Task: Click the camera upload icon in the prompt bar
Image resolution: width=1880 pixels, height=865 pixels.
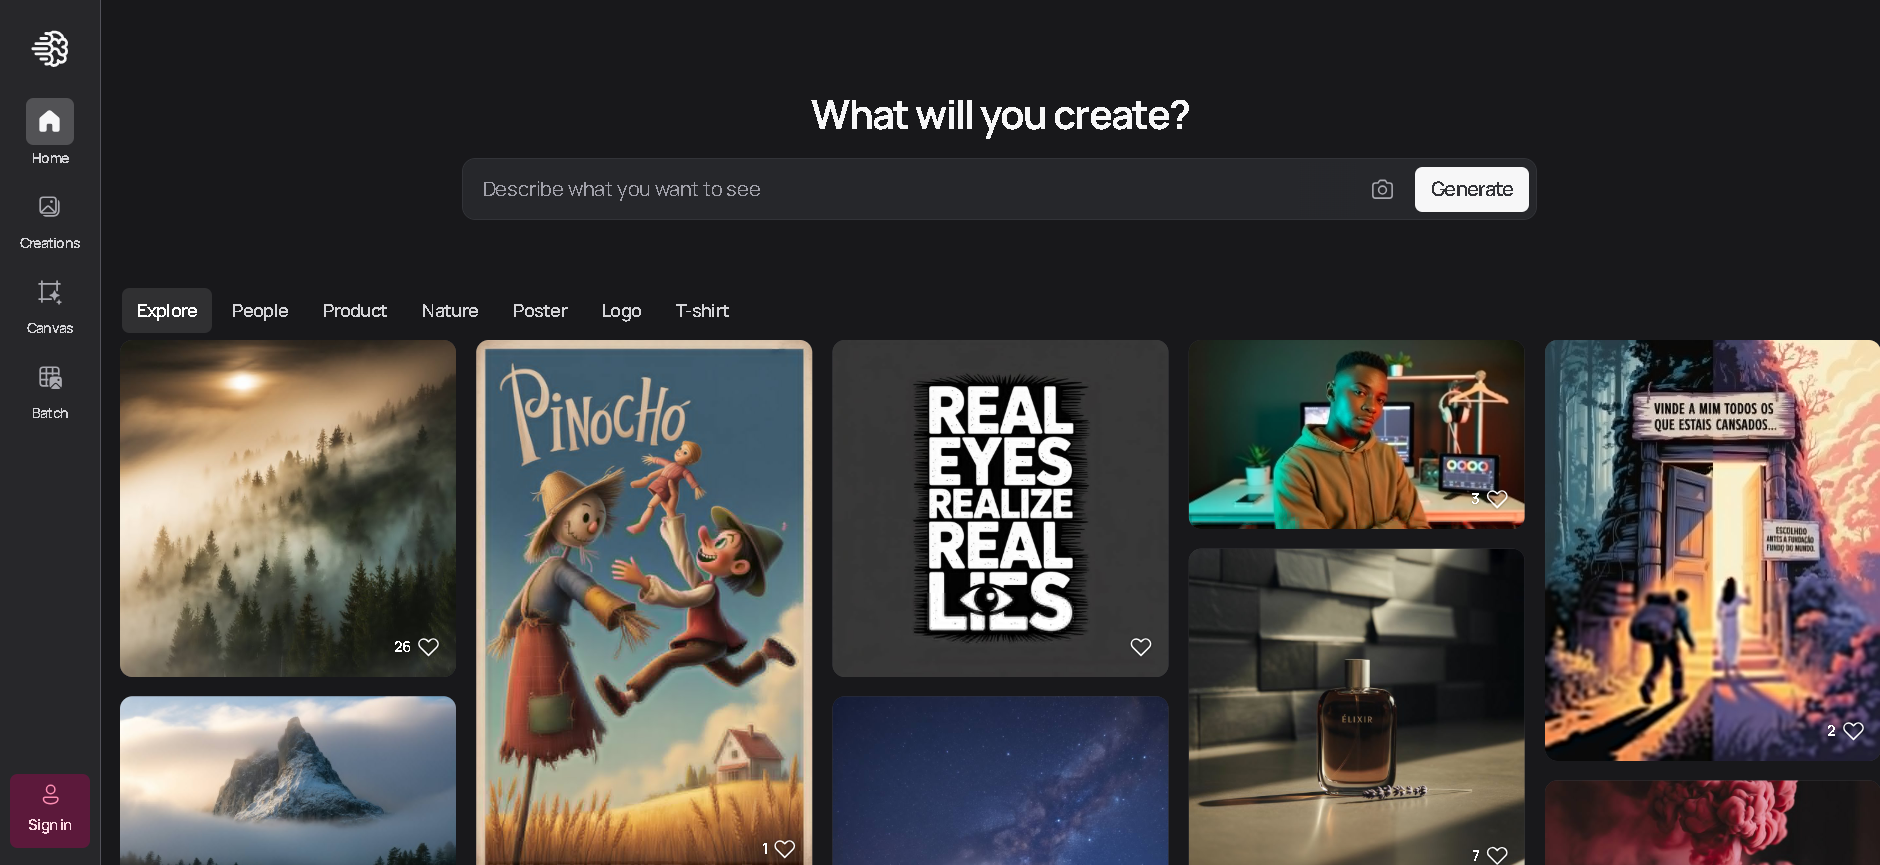Action: [1382, 189]
